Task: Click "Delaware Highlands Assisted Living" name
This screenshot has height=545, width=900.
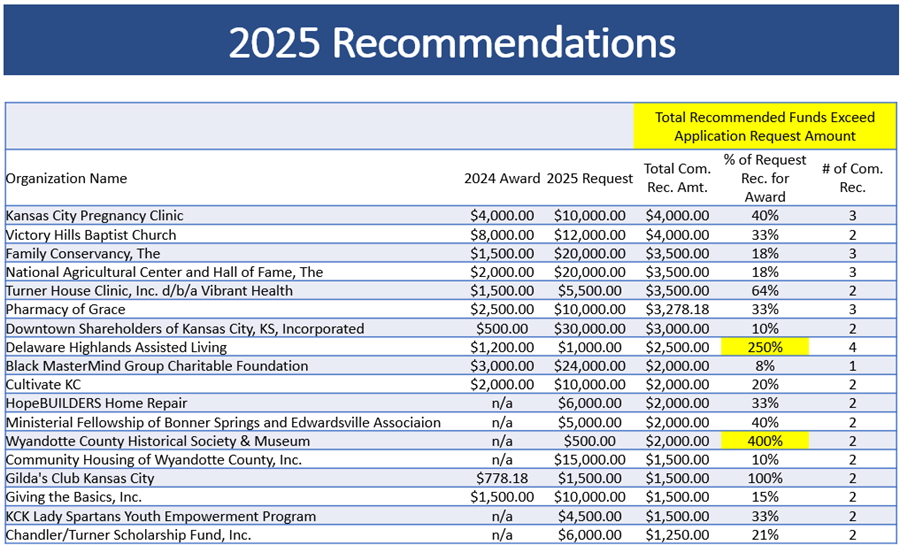Action: coord(117,347)
